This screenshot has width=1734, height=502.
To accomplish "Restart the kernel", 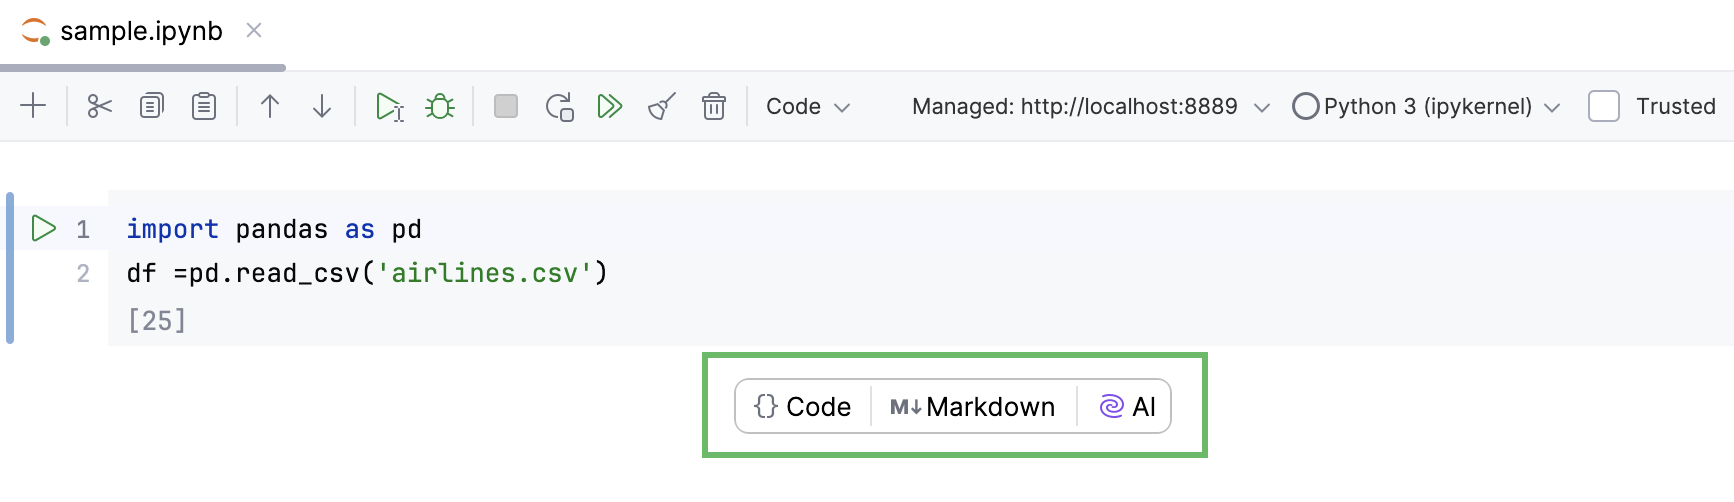I will point(559,106).
